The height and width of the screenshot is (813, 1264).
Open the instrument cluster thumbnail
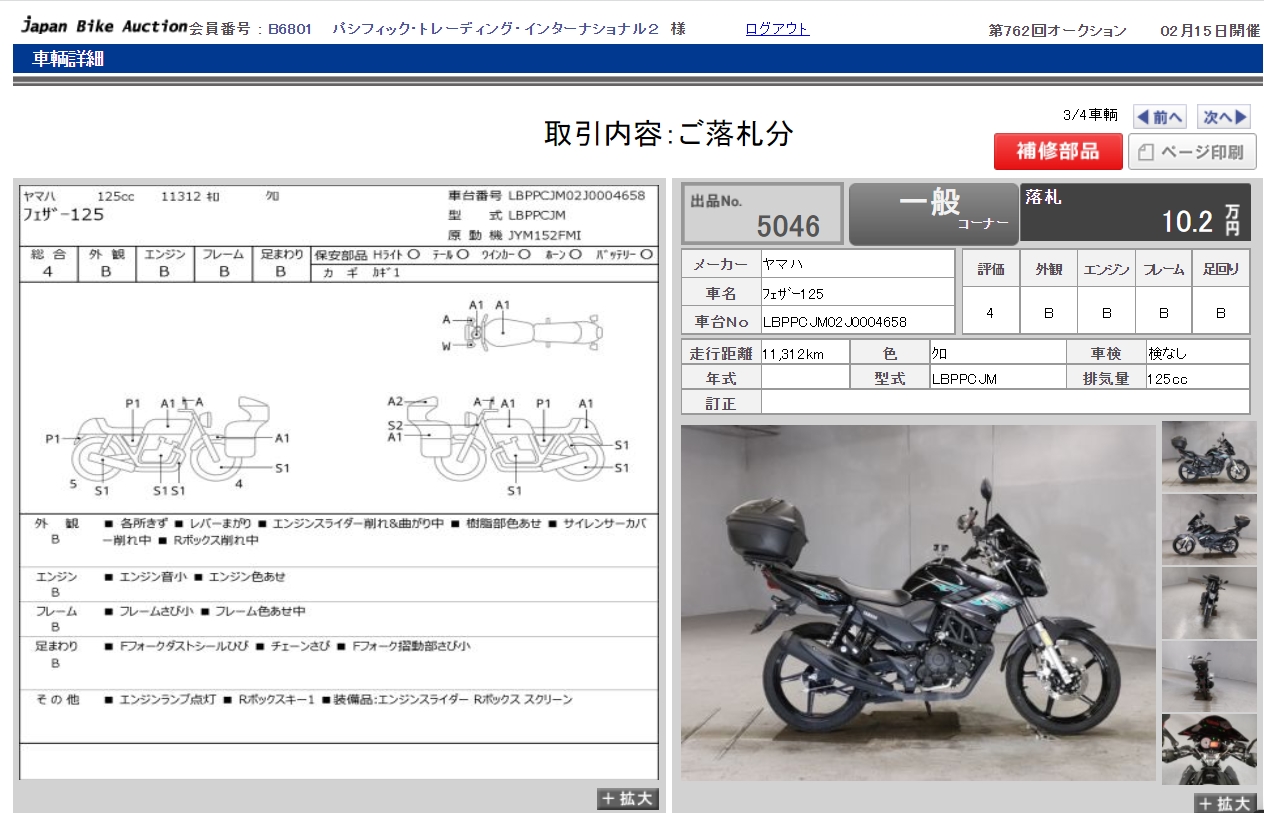(x=1209, y=749)
